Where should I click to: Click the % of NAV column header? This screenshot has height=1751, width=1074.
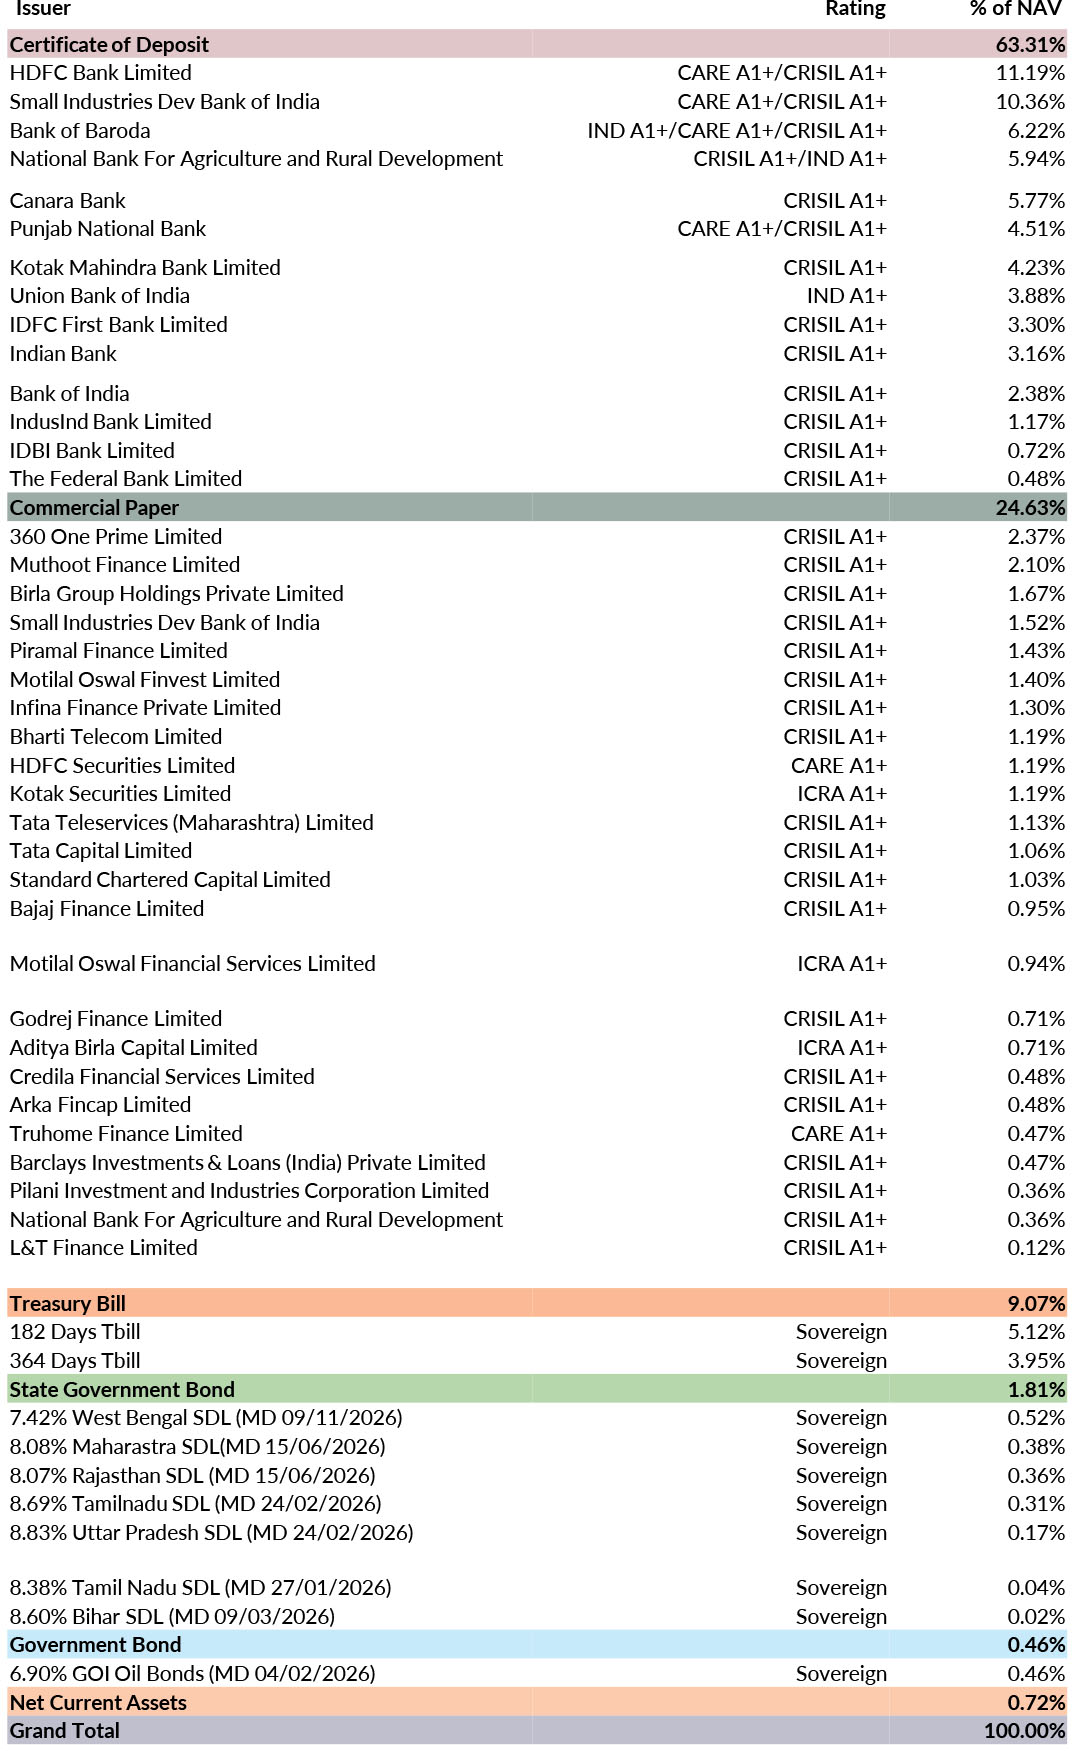tap(1015, 9)
